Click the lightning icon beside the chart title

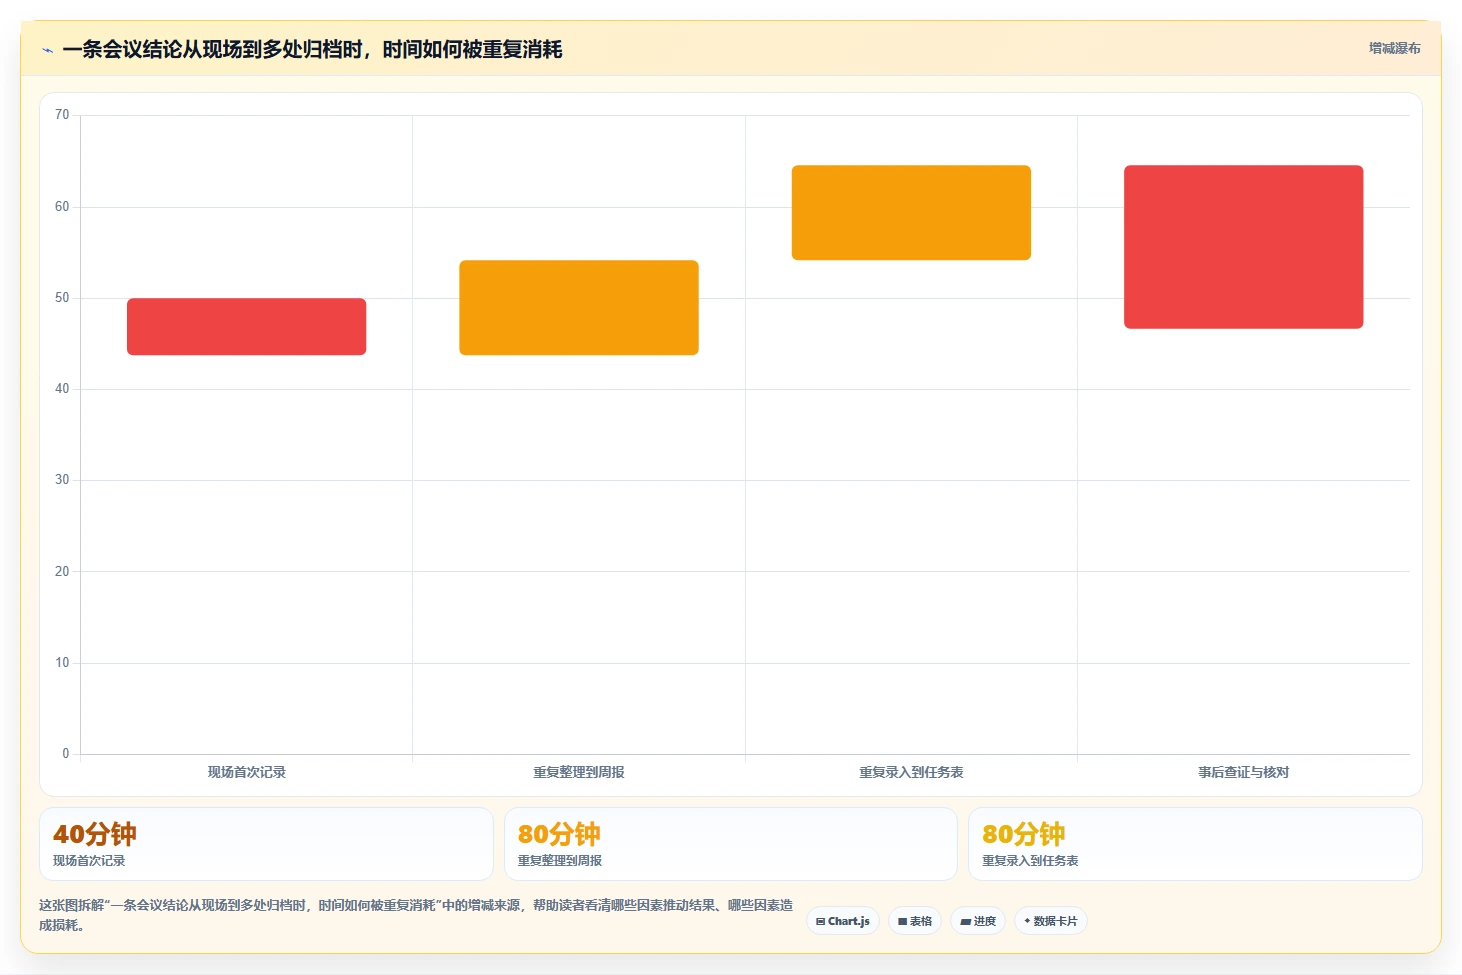pos(47,50)
